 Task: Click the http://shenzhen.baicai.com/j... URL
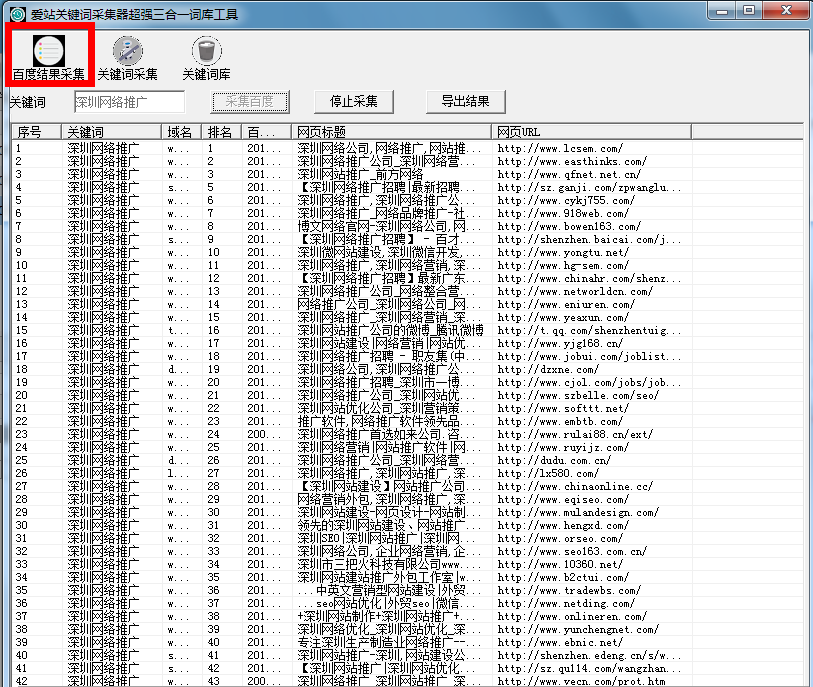click(x=589, y=239)
